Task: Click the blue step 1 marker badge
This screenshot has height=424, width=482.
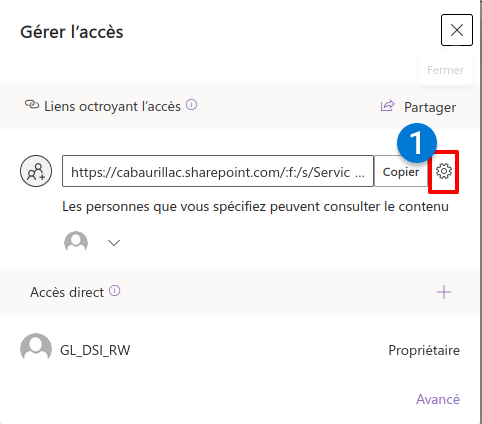Action: (x=417, y=143)
